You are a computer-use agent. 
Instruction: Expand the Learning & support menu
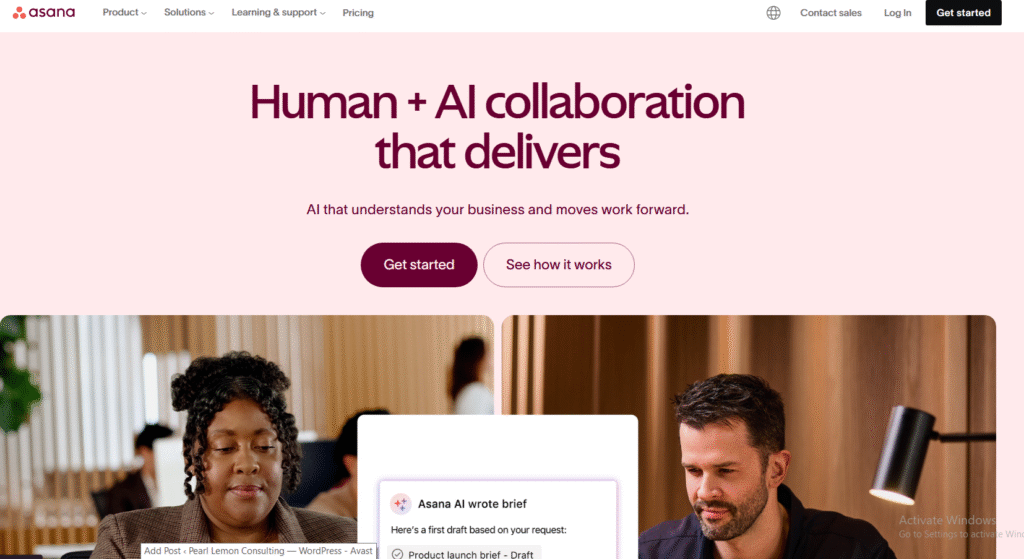[x=278, y=12]
